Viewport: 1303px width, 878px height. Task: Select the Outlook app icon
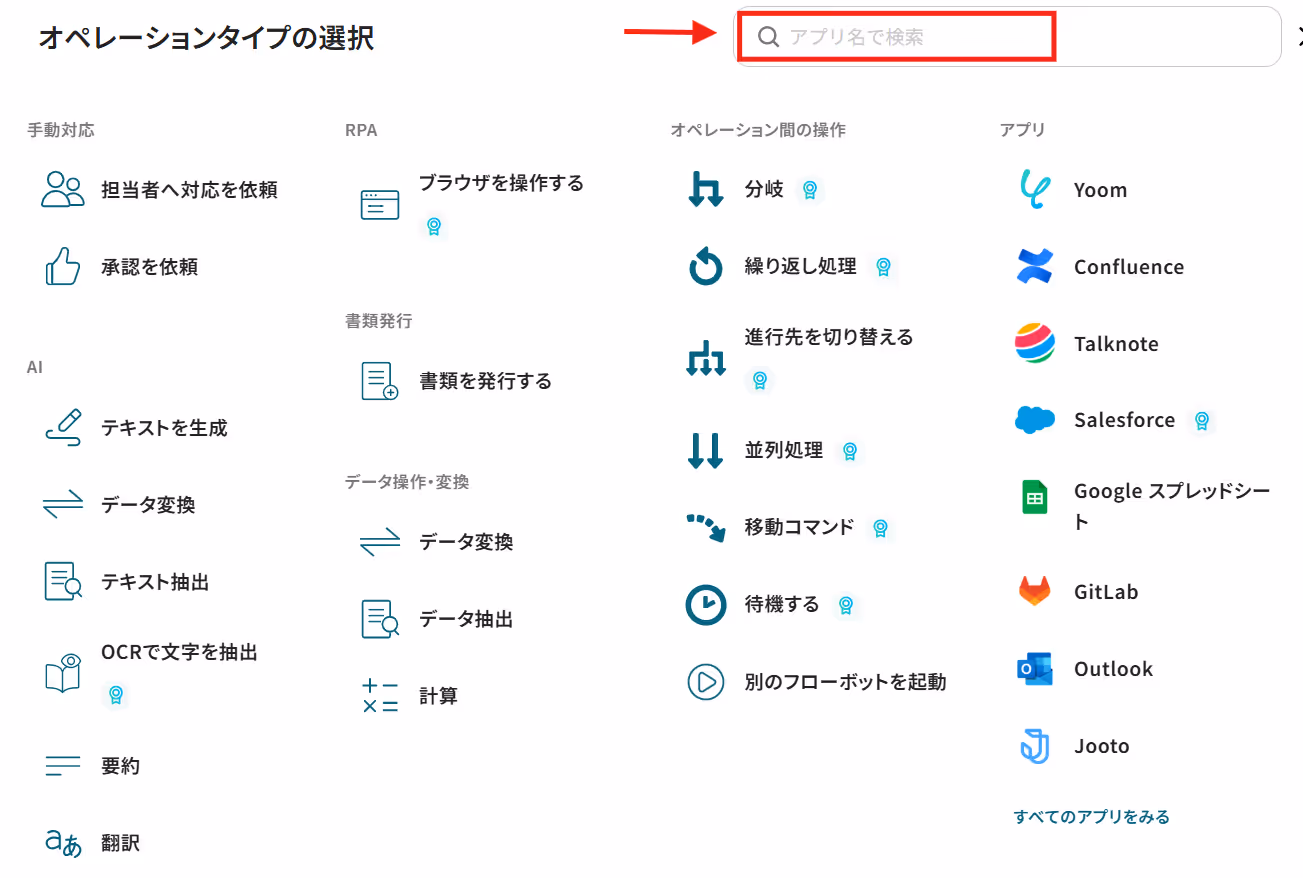(x=1035, y=669)
